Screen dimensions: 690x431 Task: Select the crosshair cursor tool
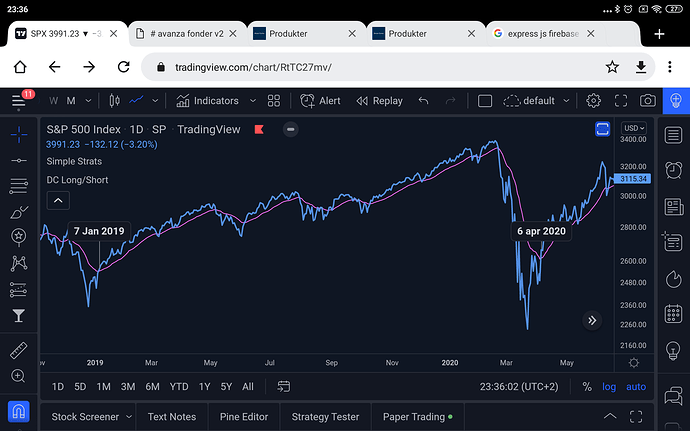point(18,134)
